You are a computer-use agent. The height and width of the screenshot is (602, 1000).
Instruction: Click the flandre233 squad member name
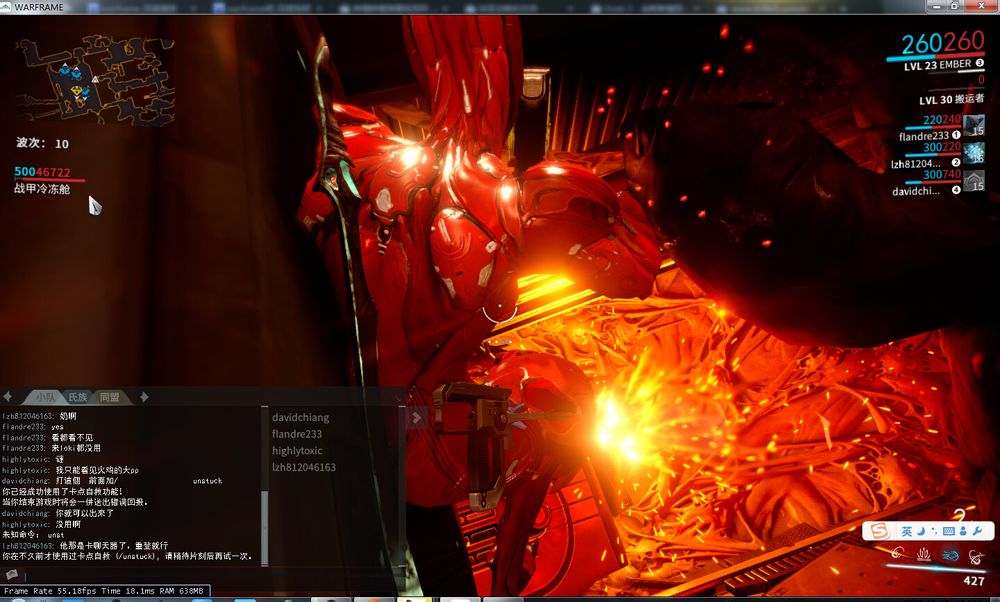(923, 136)
